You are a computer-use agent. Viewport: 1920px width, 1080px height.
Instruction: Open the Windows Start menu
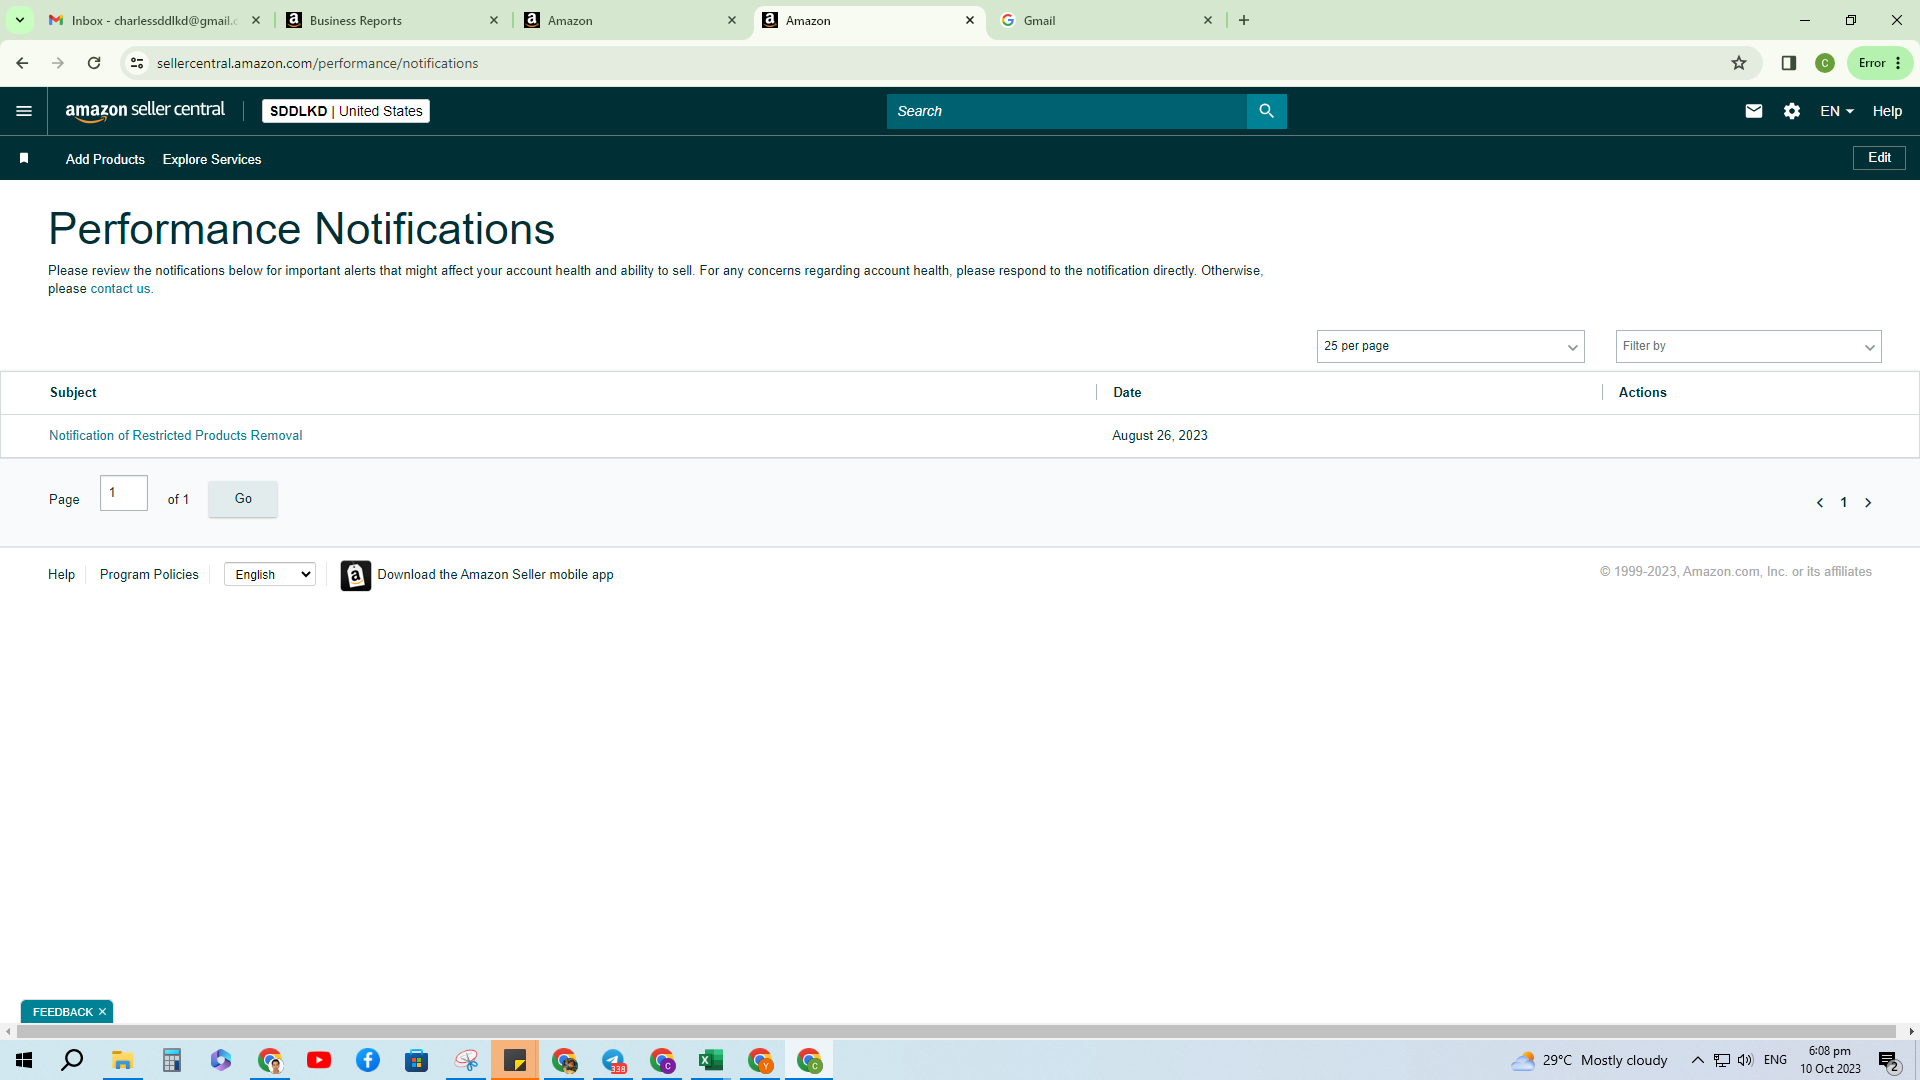click(24, 1060)
